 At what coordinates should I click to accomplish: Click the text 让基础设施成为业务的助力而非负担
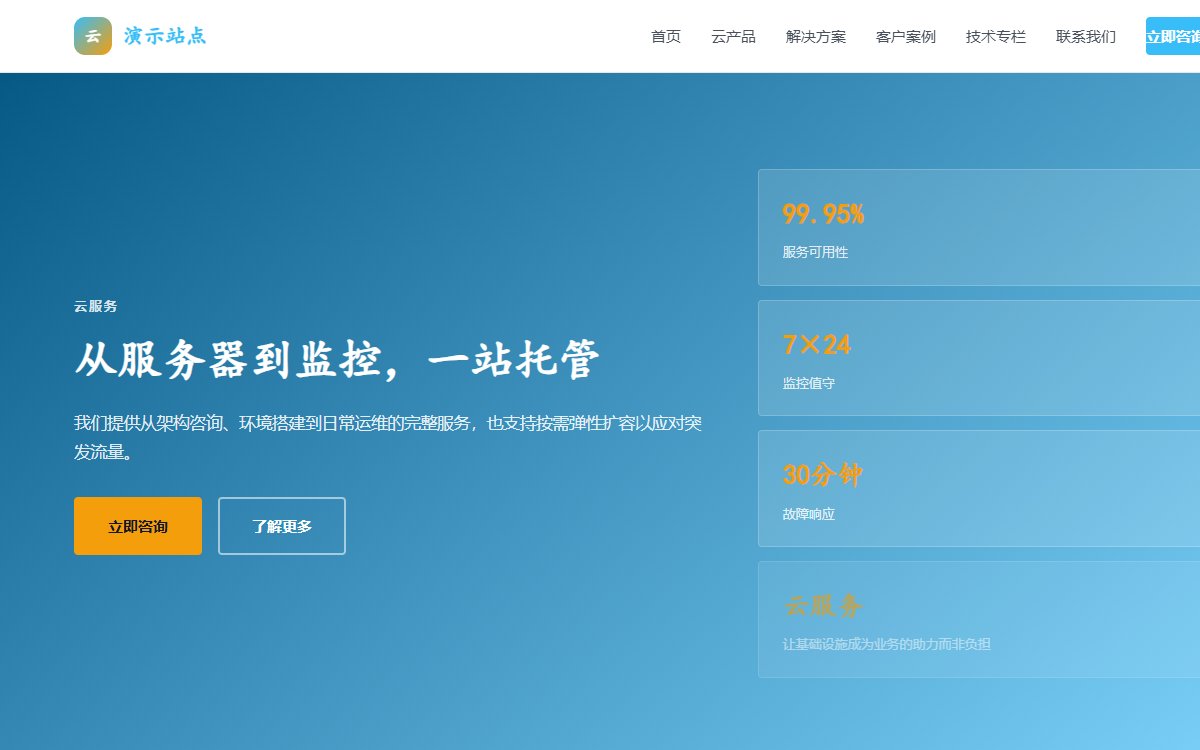(886, 644)
